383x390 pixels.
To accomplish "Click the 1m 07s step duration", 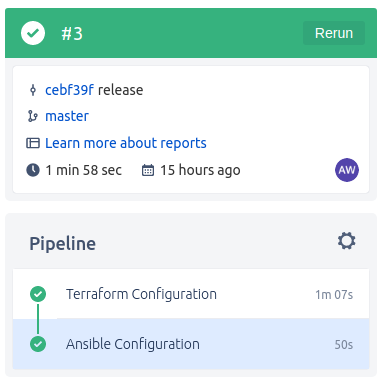I will [x=334, y=295].
